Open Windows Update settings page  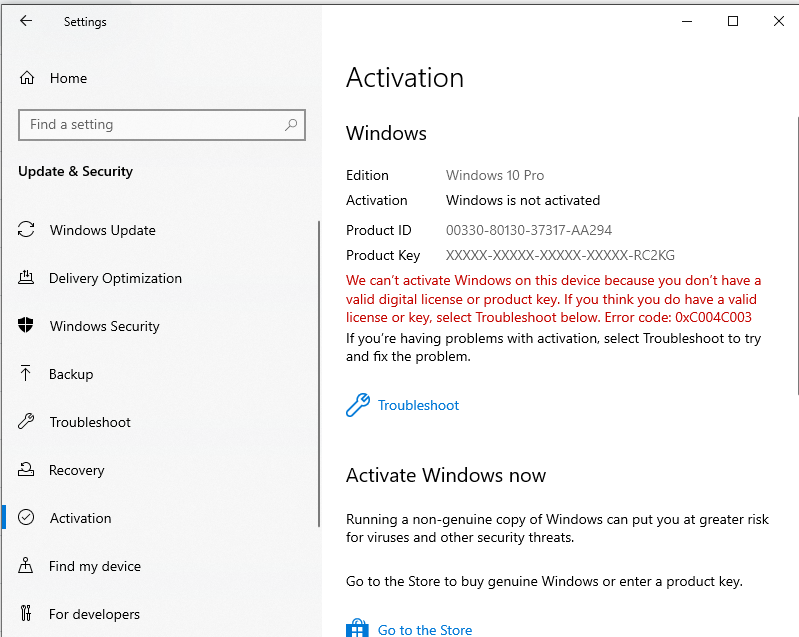click(x=102, y=230)
